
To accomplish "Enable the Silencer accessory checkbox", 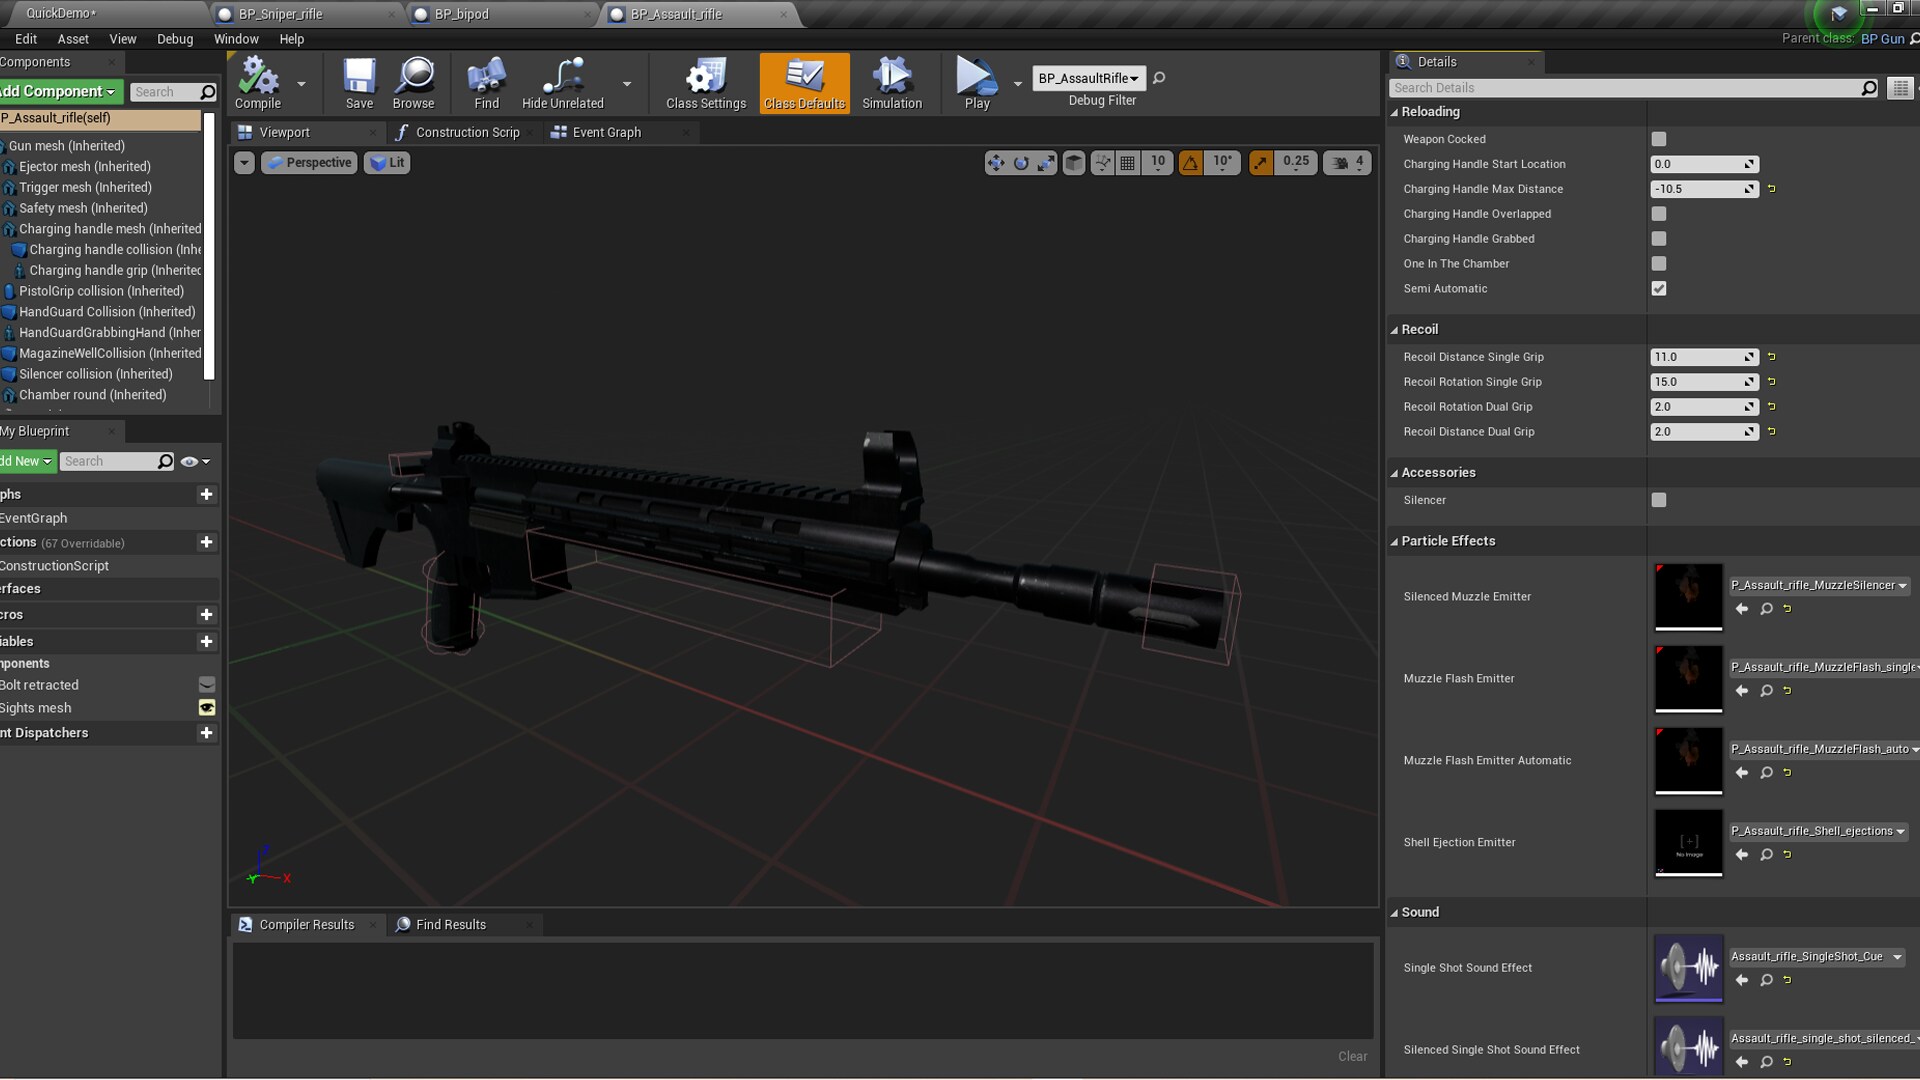I will point(1659,500).
